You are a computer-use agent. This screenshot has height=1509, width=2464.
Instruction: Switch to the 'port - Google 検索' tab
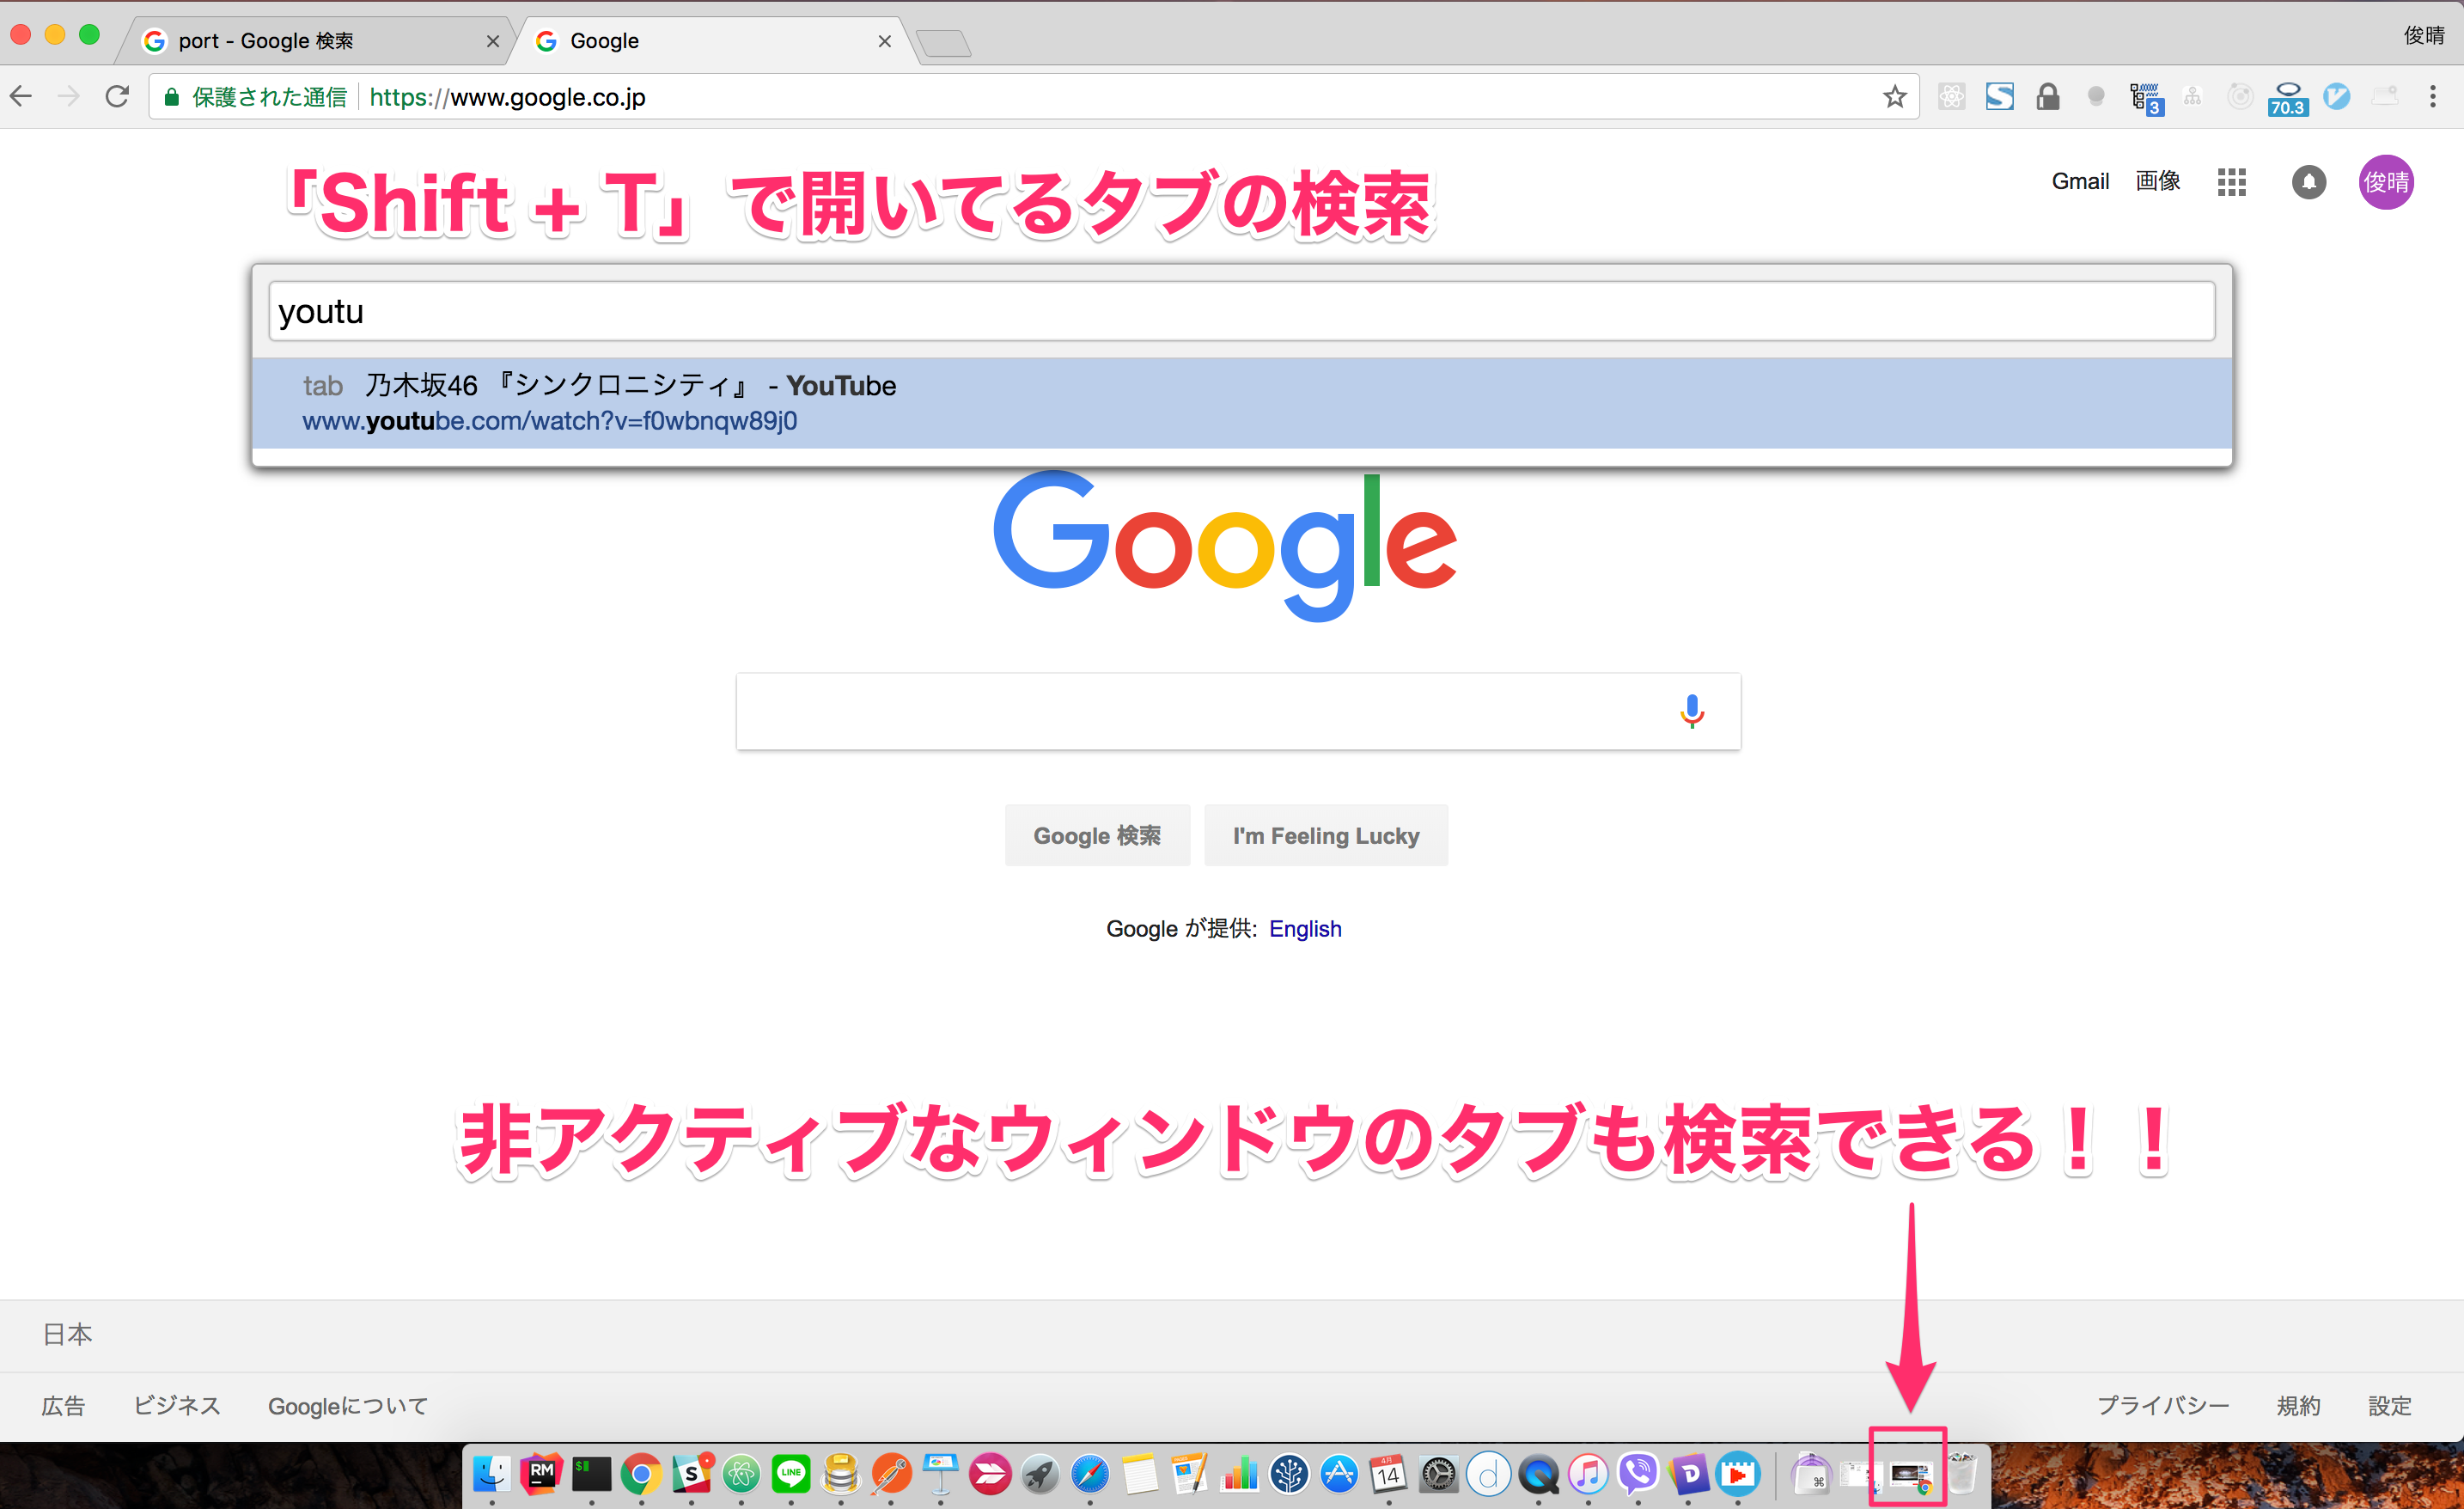click(x=300, y=41)
